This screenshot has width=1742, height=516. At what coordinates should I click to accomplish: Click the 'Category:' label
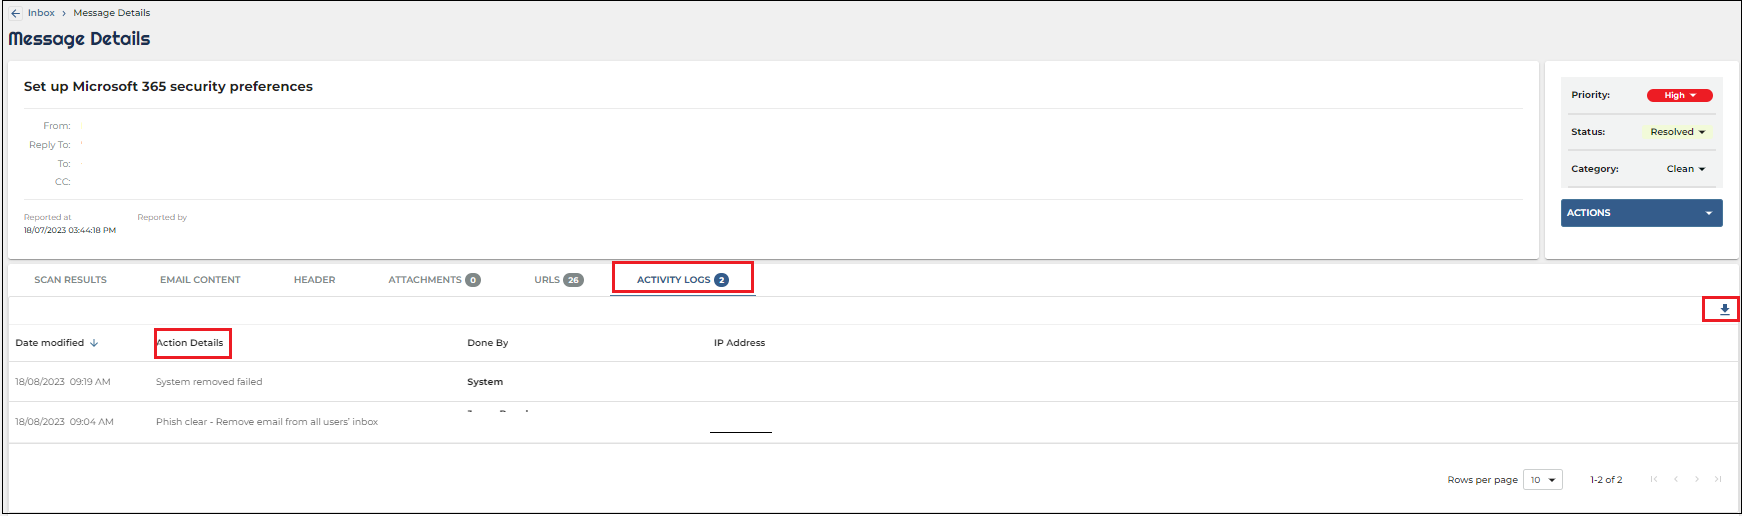pyautogui.click(x=1594, y=169)
